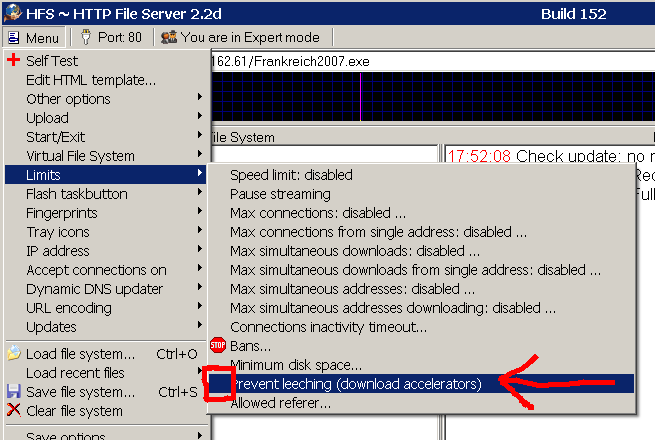655x440 pixels.
Task: Open the Load recent files submenu
Action: 105,373
